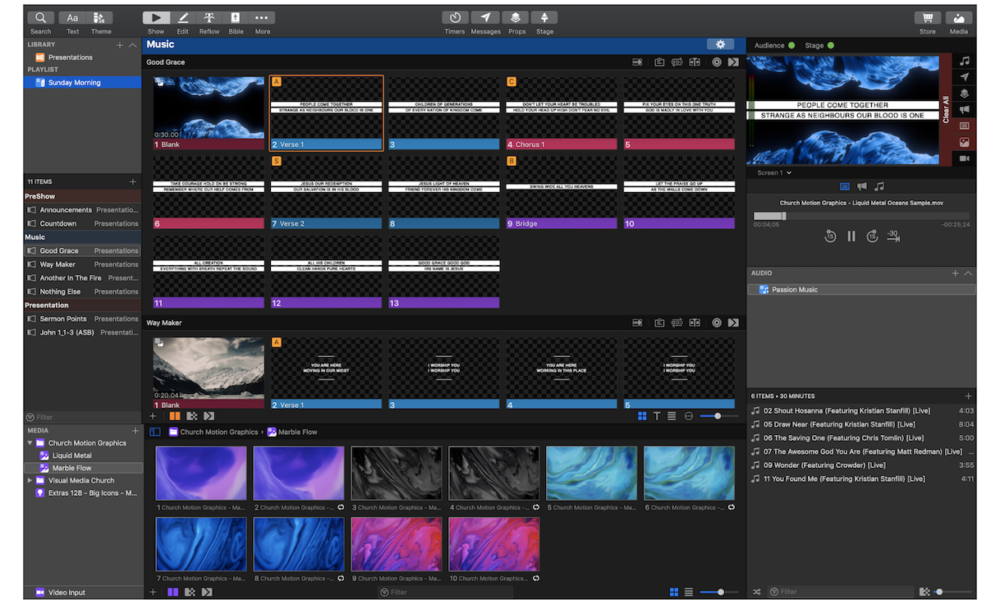1000x600 pixels.
Task: Open the Props panel
Action: pos(516,18)
